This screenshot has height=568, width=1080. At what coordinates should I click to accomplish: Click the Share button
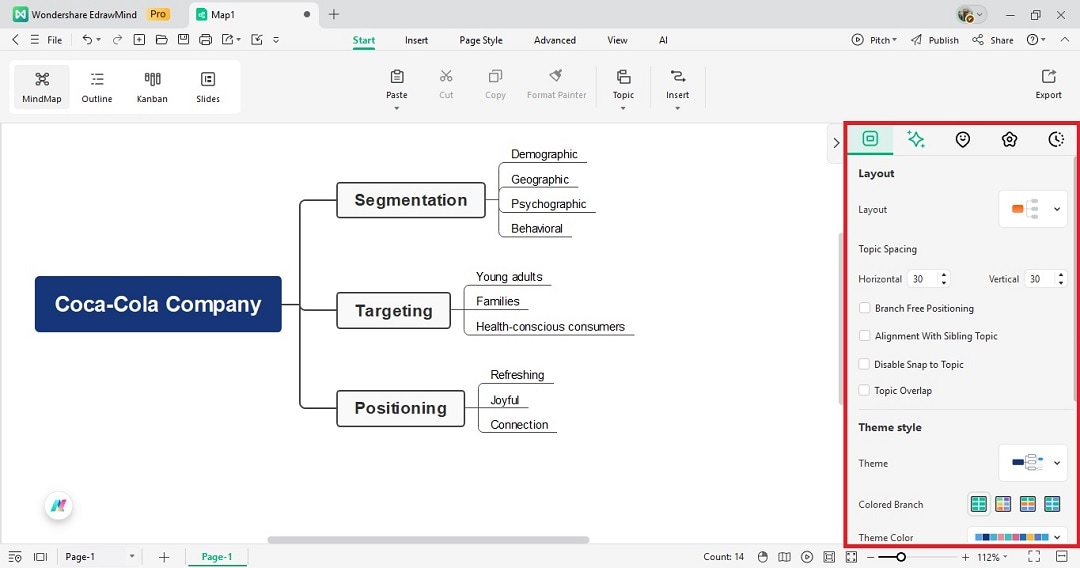(x=993, y=40)
